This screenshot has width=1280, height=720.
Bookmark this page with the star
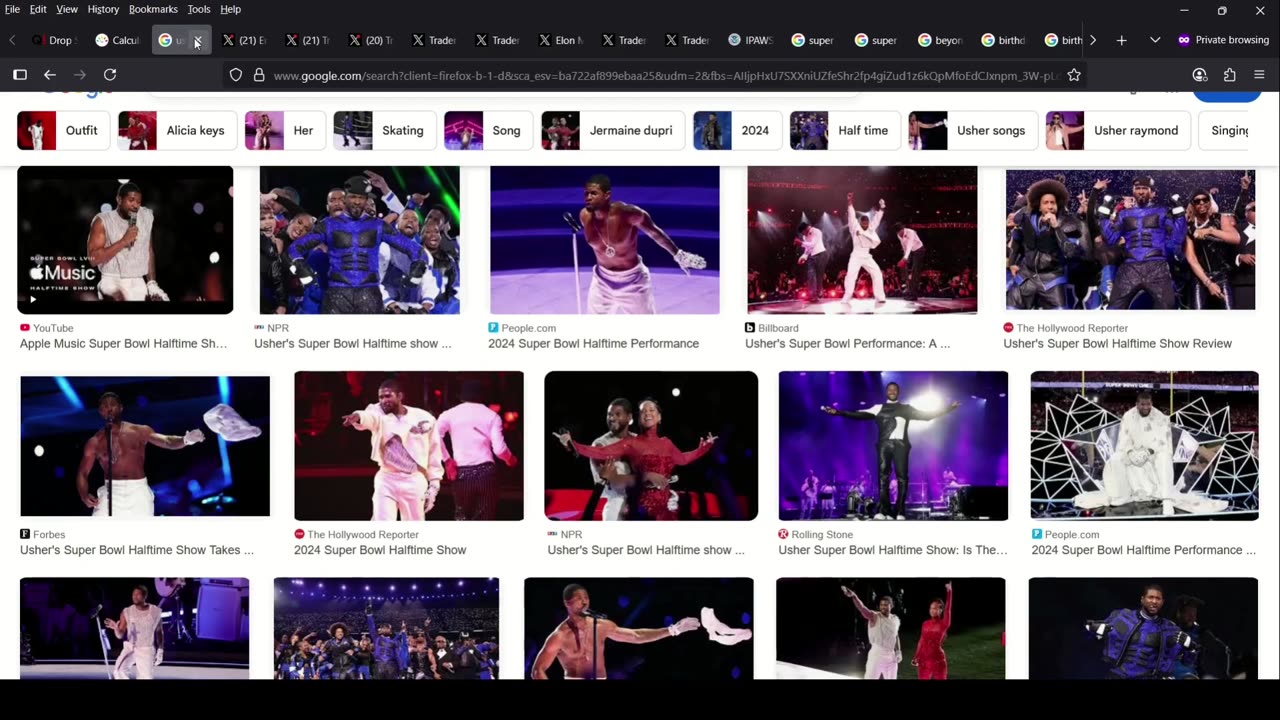click(x=1074, y=75)
